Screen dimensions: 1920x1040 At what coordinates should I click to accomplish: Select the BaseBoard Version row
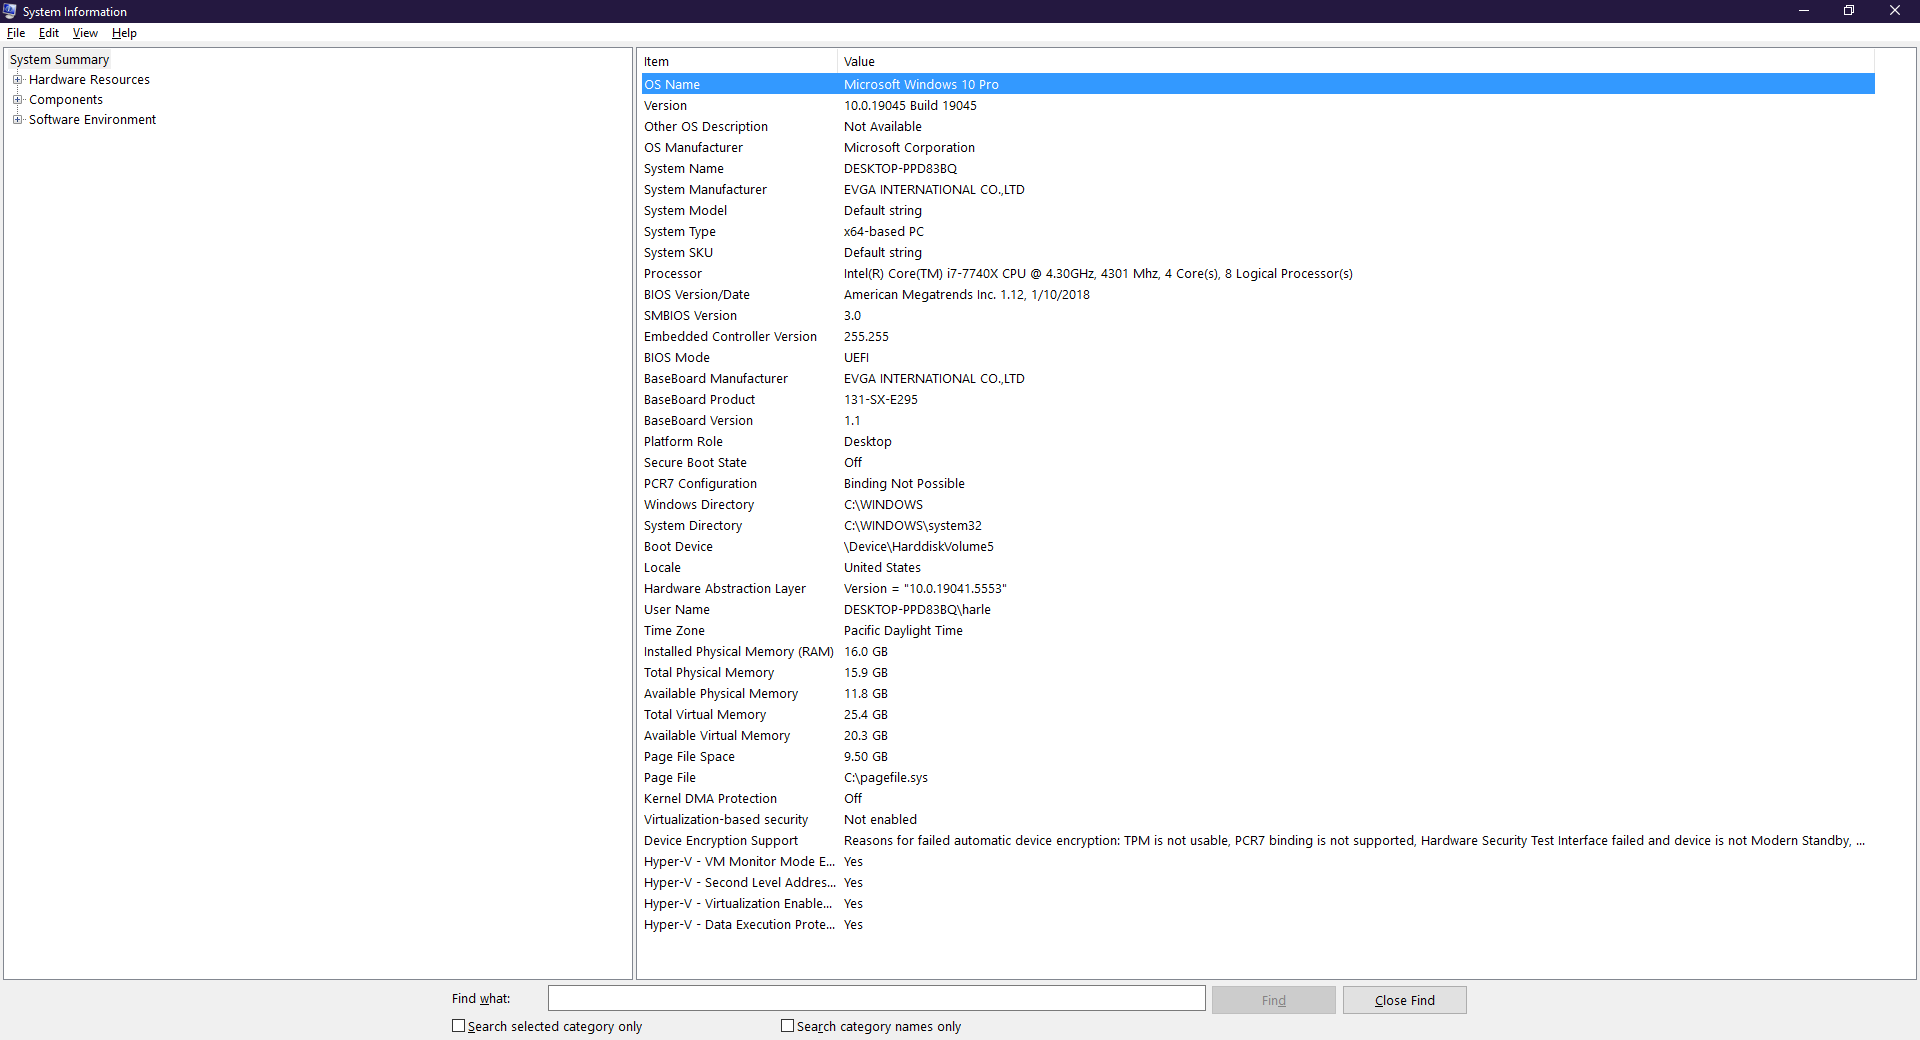1258,421
